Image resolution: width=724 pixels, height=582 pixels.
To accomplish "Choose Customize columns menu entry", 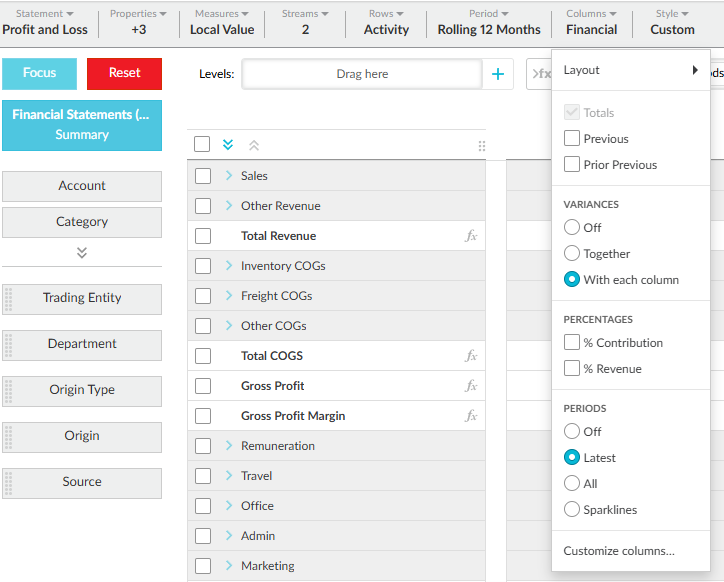I will (619, 550).
